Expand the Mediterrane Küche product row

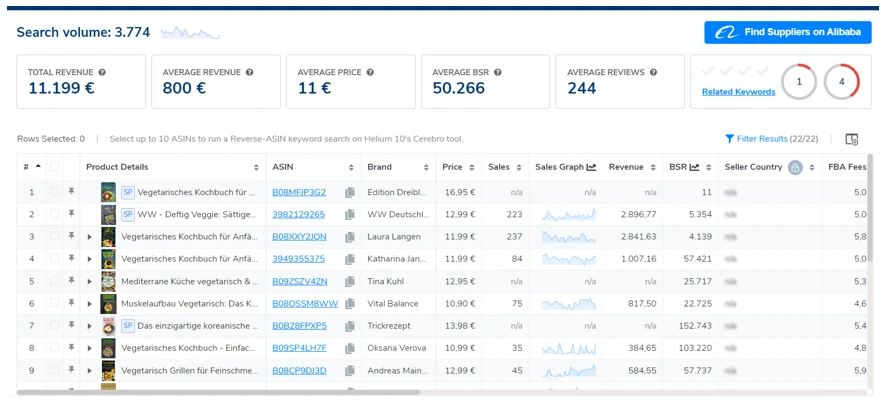(x=90, y=281)
